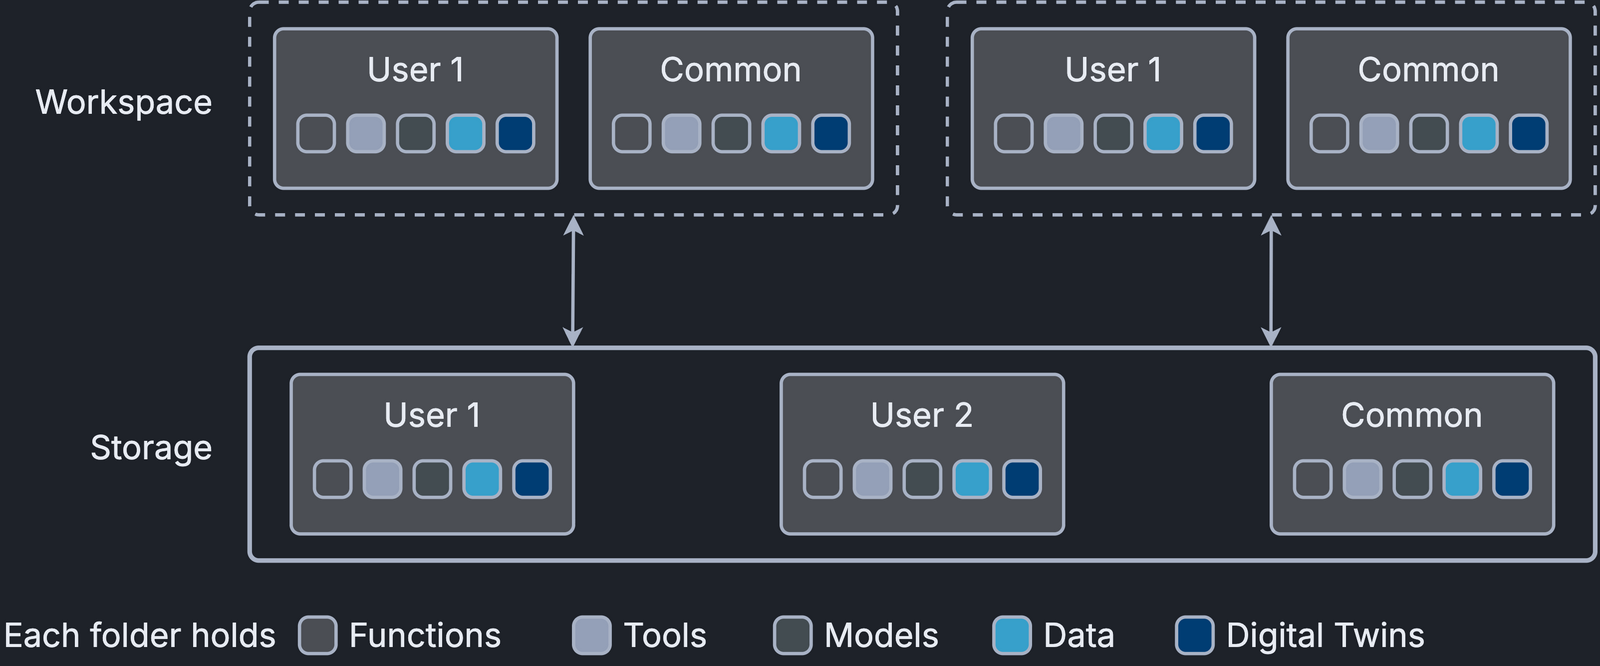Click "User 1" title in left workspace

coord(416,70)
